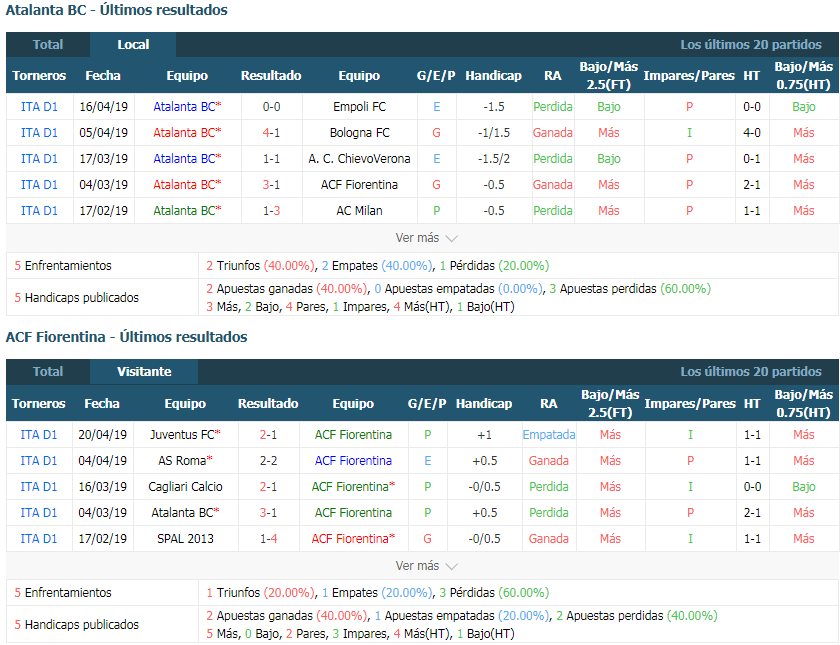Click the 1-3 result against AC Milan
840x645 pixels.
pyautogui.click(x=271, y=211)
